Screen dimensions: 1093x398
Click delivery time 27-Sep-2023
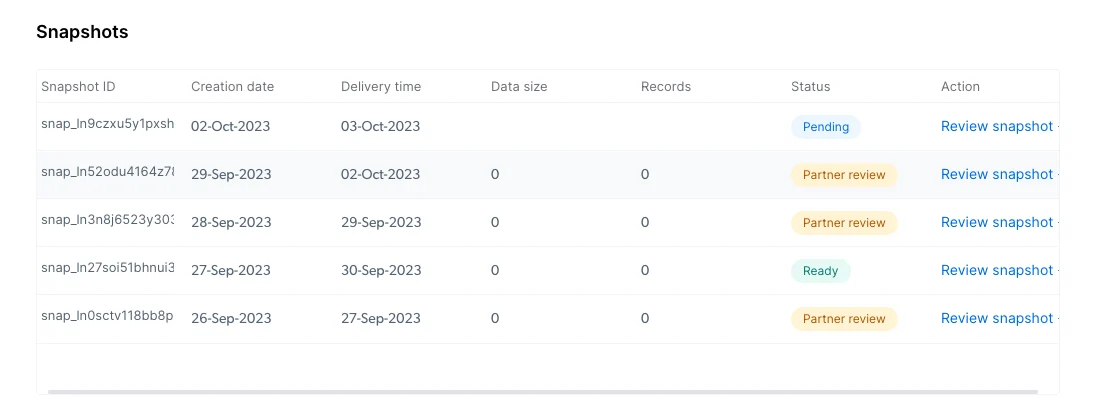[x=381, y=319]
